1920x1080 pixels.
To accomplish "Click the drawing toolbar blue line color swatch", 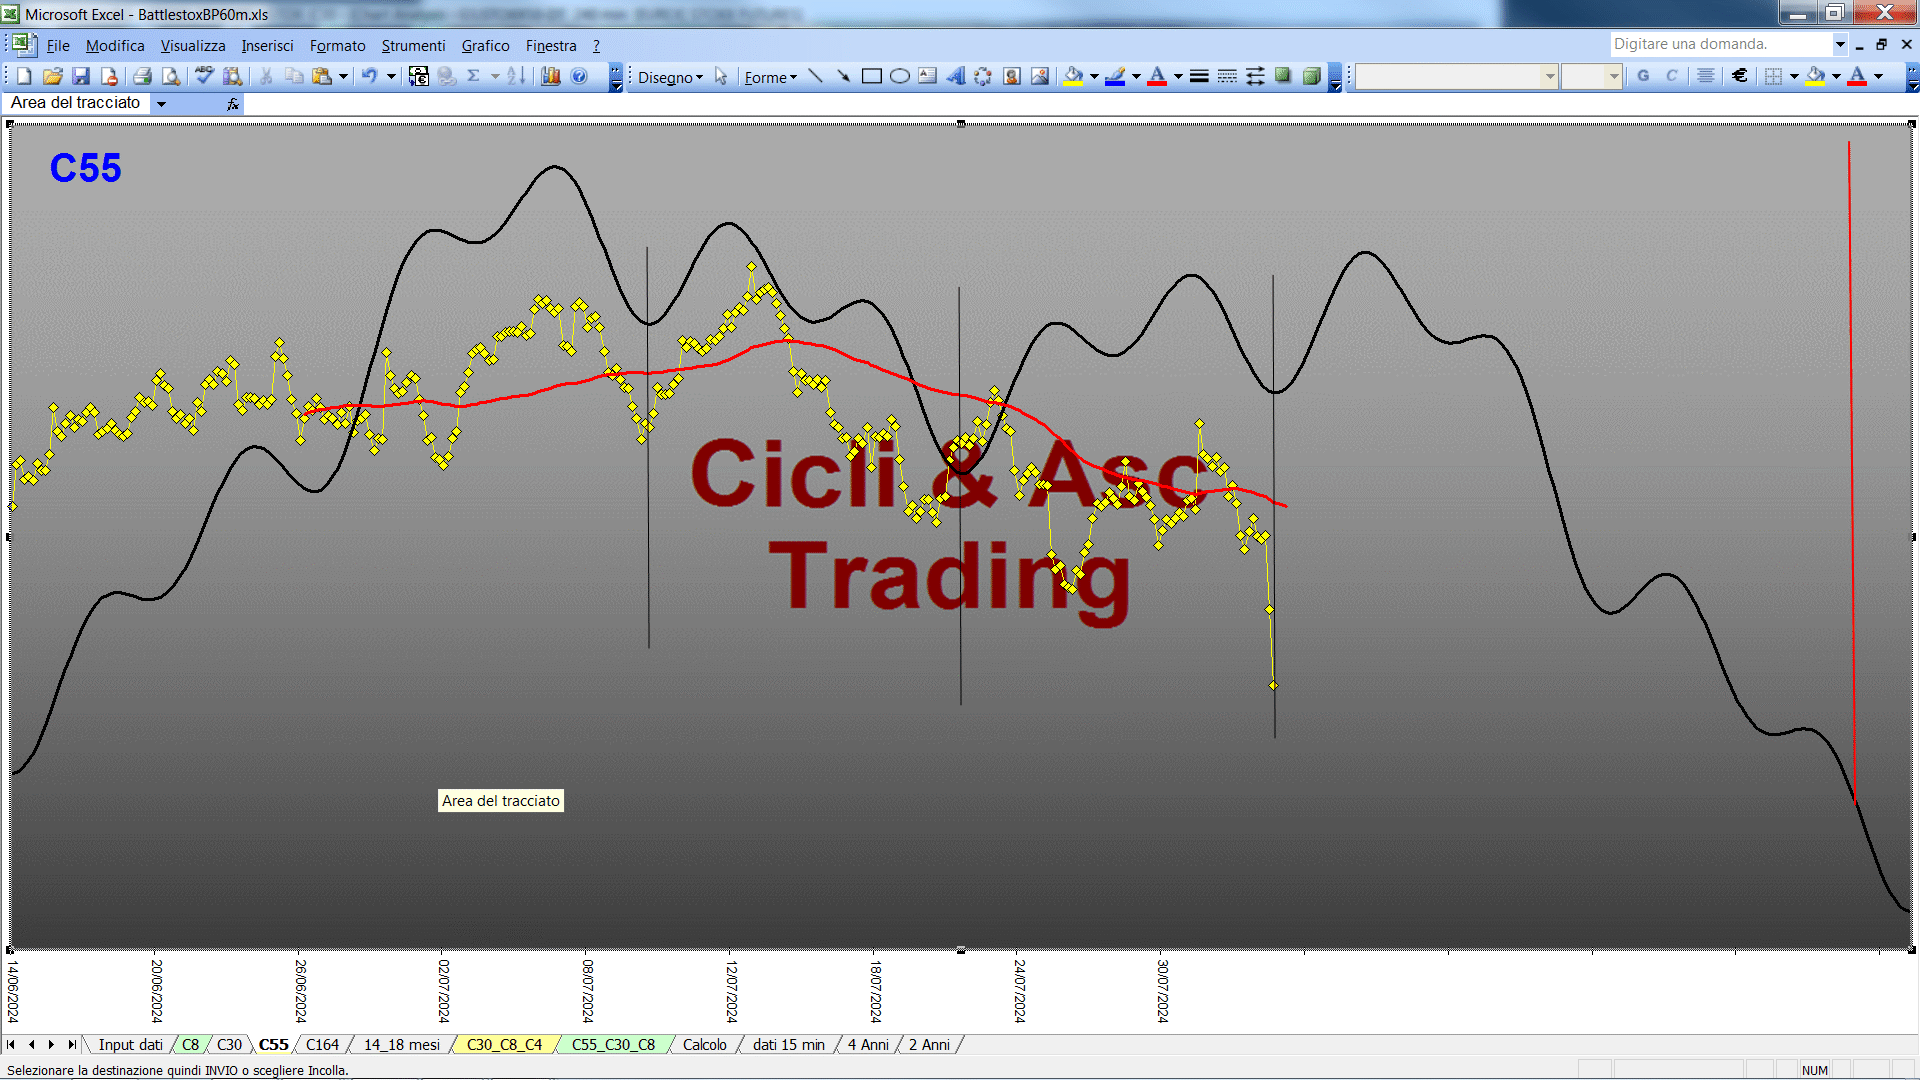I will [x=1115, y=76].
